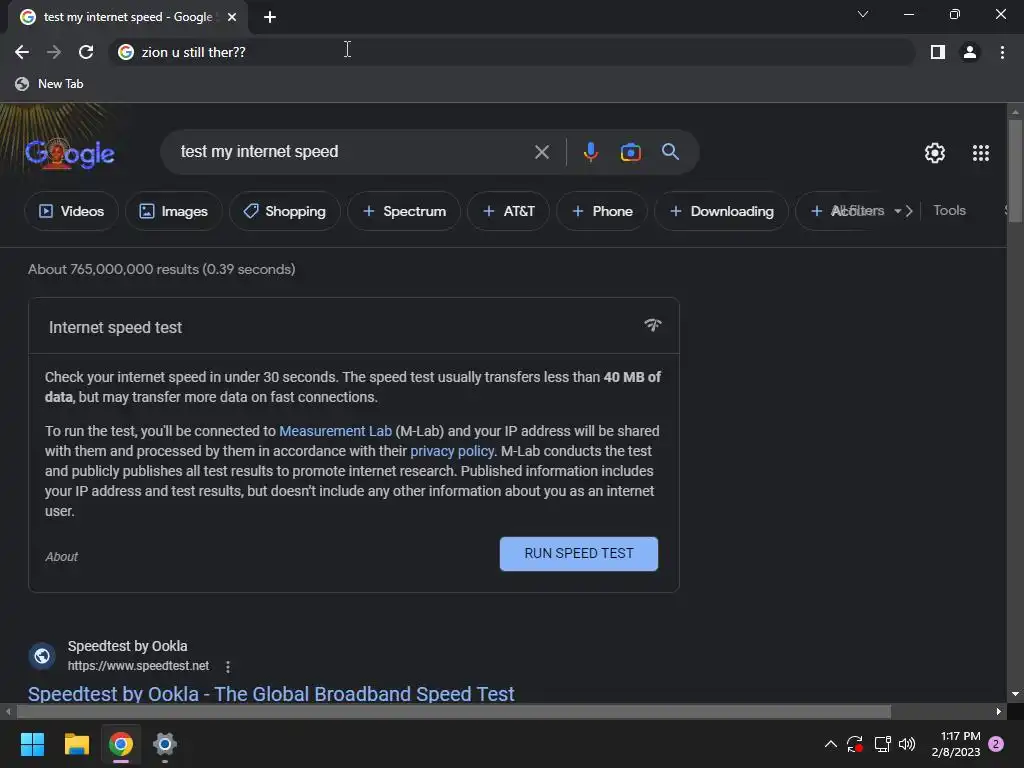The image size is (1024, 768).
Task: Click the address bar text 'zion u still ther??'
Action: pos(193,52)
